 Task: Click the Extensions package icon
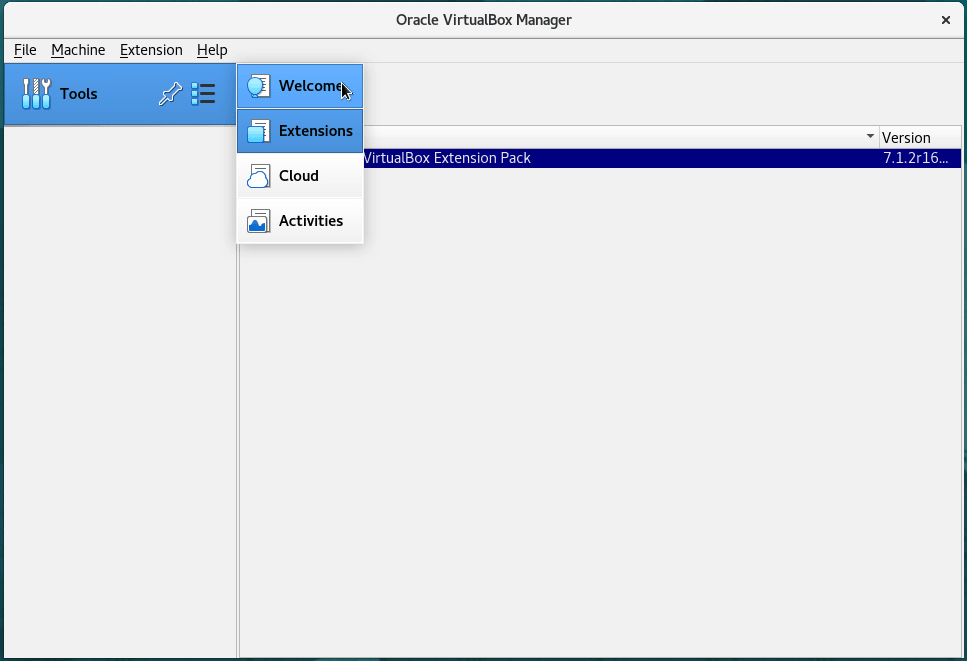tap(258, 131)
